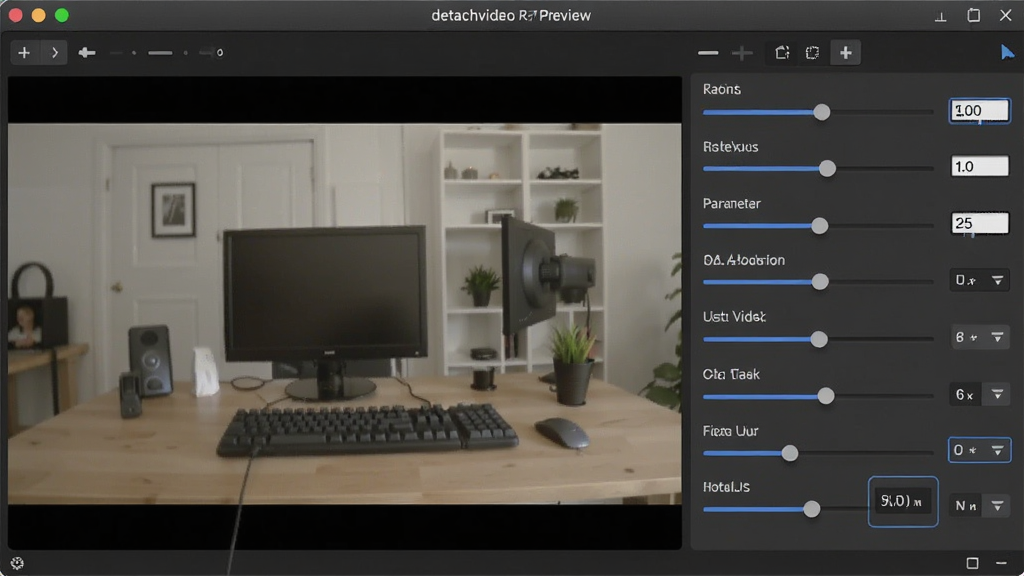Click the small slider ending in 0 in the top toolbar
This screenshot has width=1024, height=576.
point(212,52)
